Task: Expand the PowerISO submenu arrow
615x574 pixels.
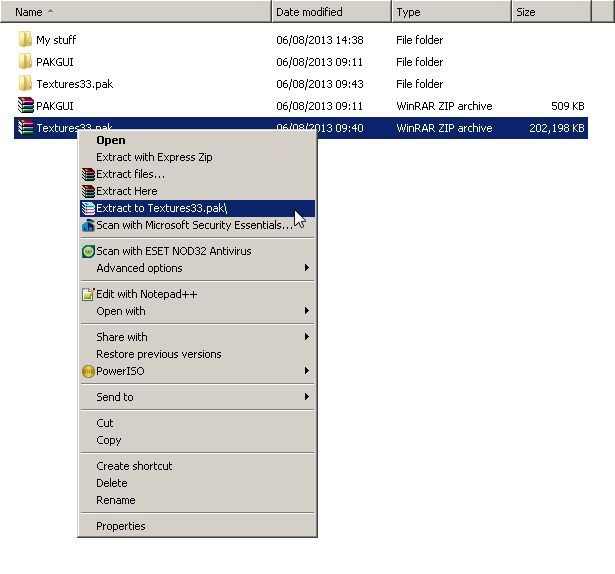Action: point(307,370)
